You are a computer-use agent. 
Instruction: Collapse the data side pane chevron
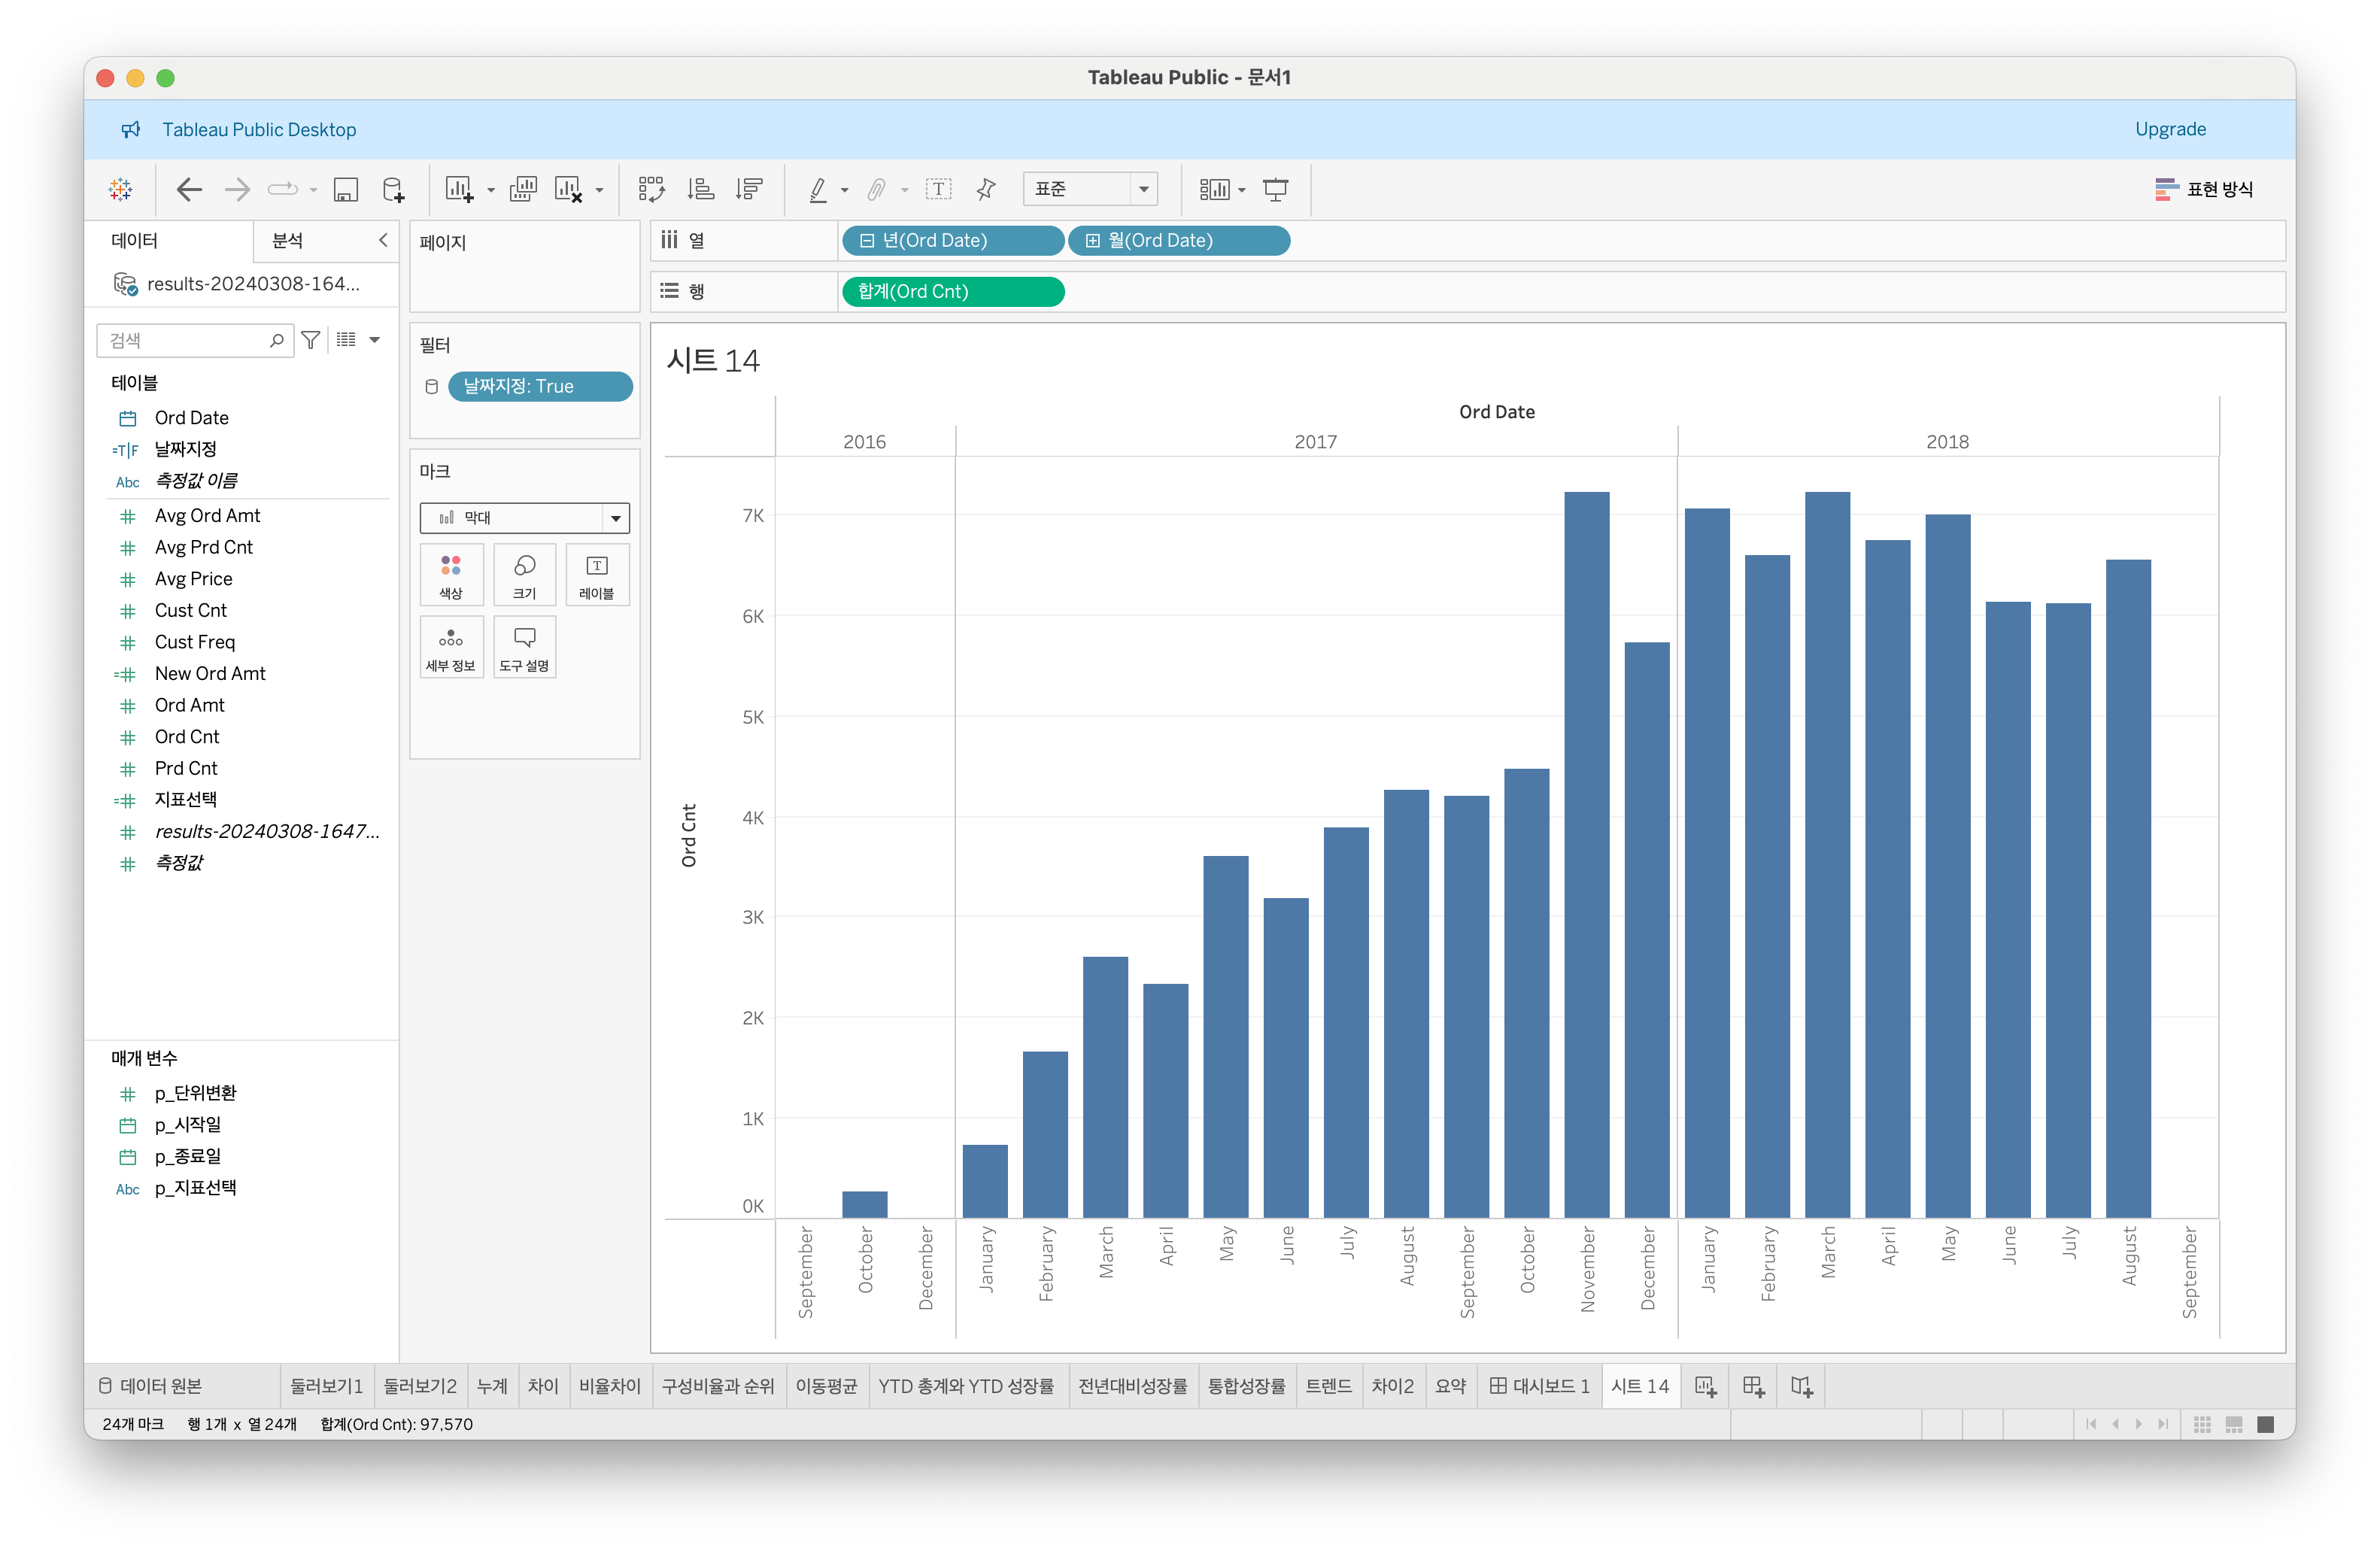click(383, 240)
